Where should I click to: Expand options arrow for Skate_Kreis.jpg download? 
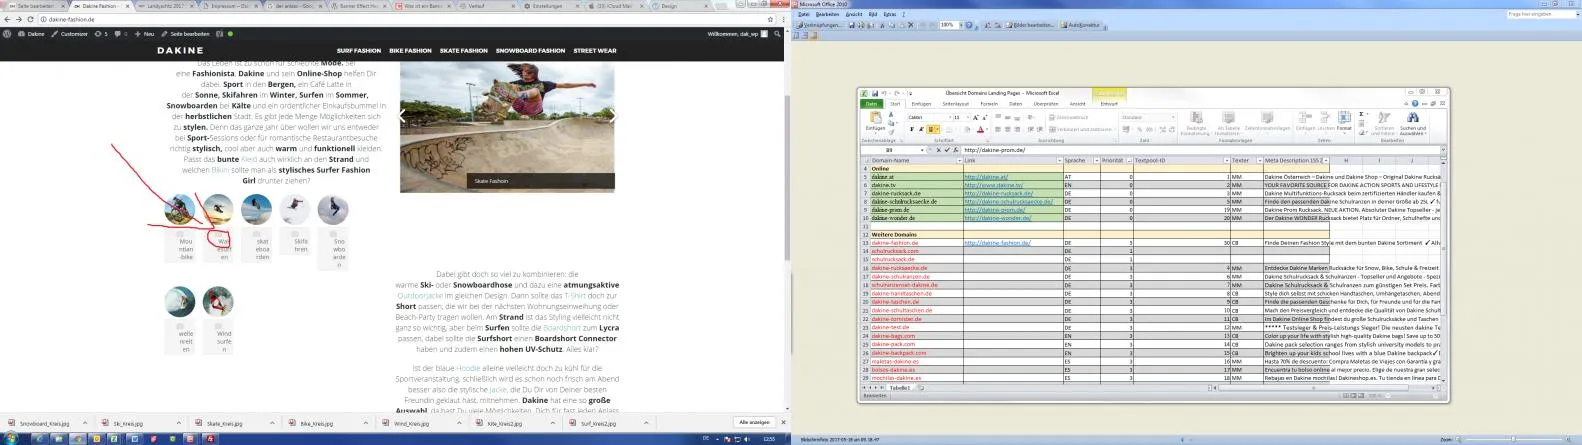pos(272,423)
